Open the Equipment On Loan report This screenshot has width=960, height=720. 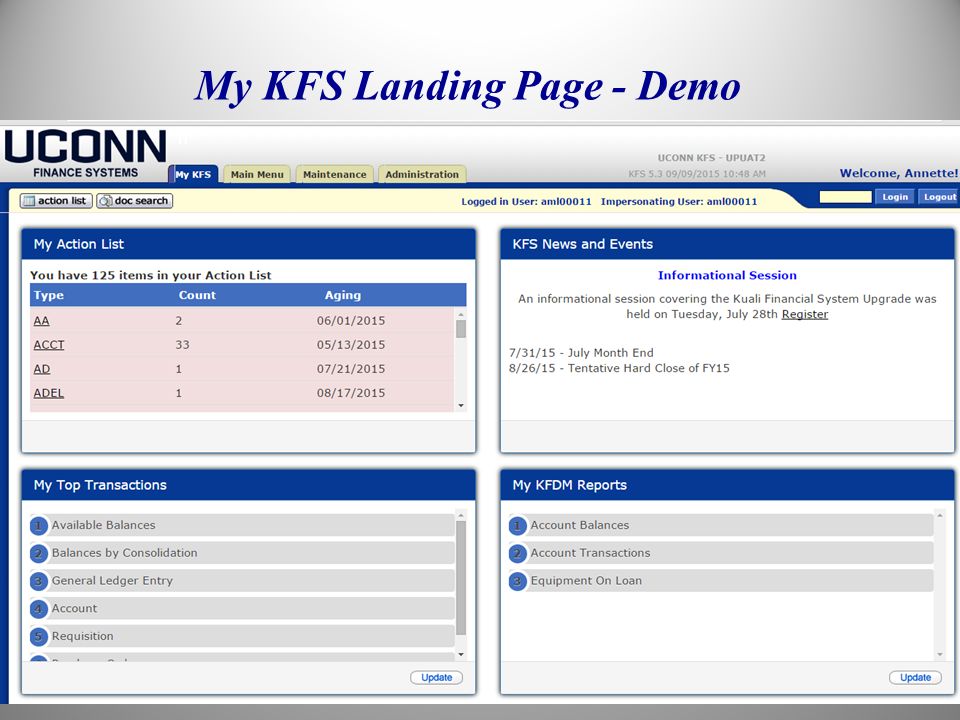pos(721,580)
